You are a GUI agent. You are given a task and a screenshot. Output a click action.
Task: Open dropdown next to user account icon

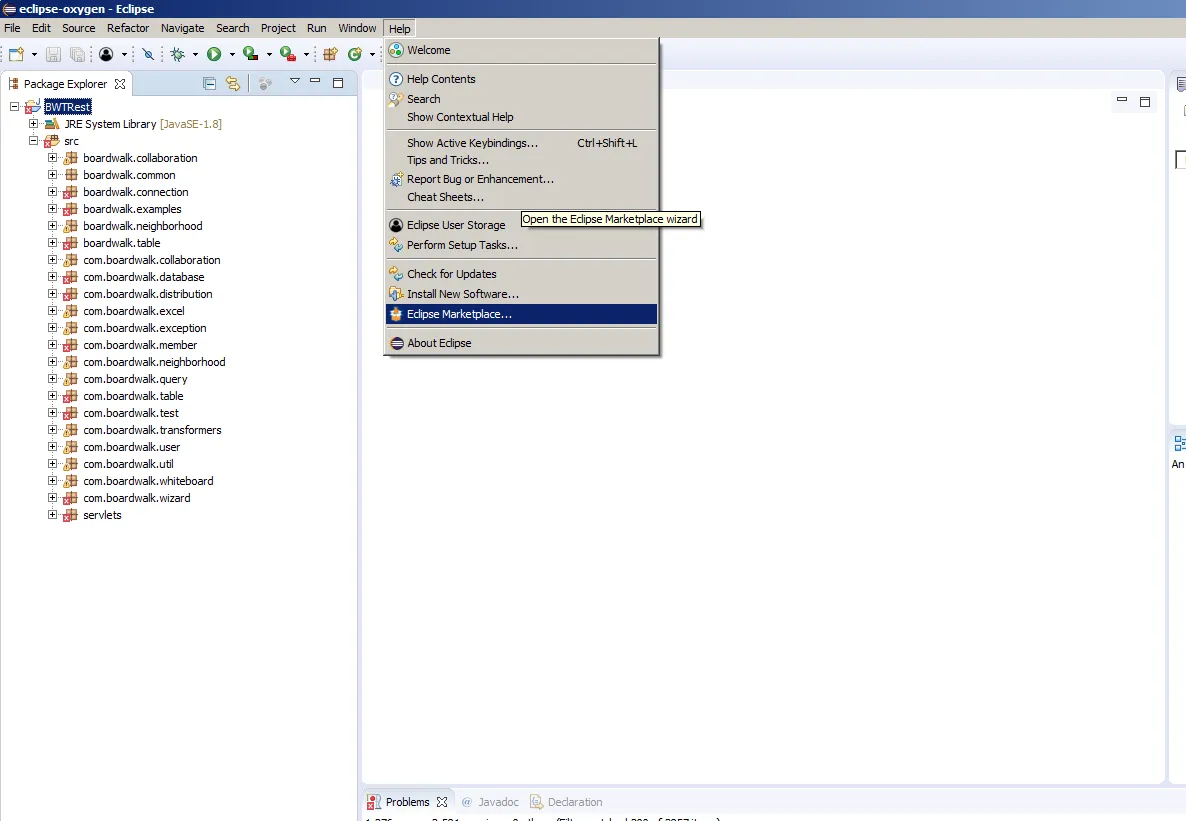(x=124, y=54)
